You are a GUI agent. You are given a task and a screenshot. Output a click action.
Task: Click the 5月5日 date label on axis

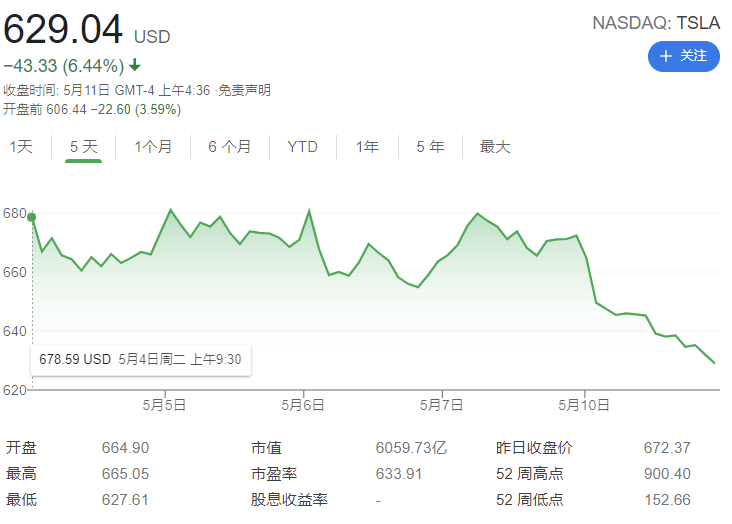(165, 405)
